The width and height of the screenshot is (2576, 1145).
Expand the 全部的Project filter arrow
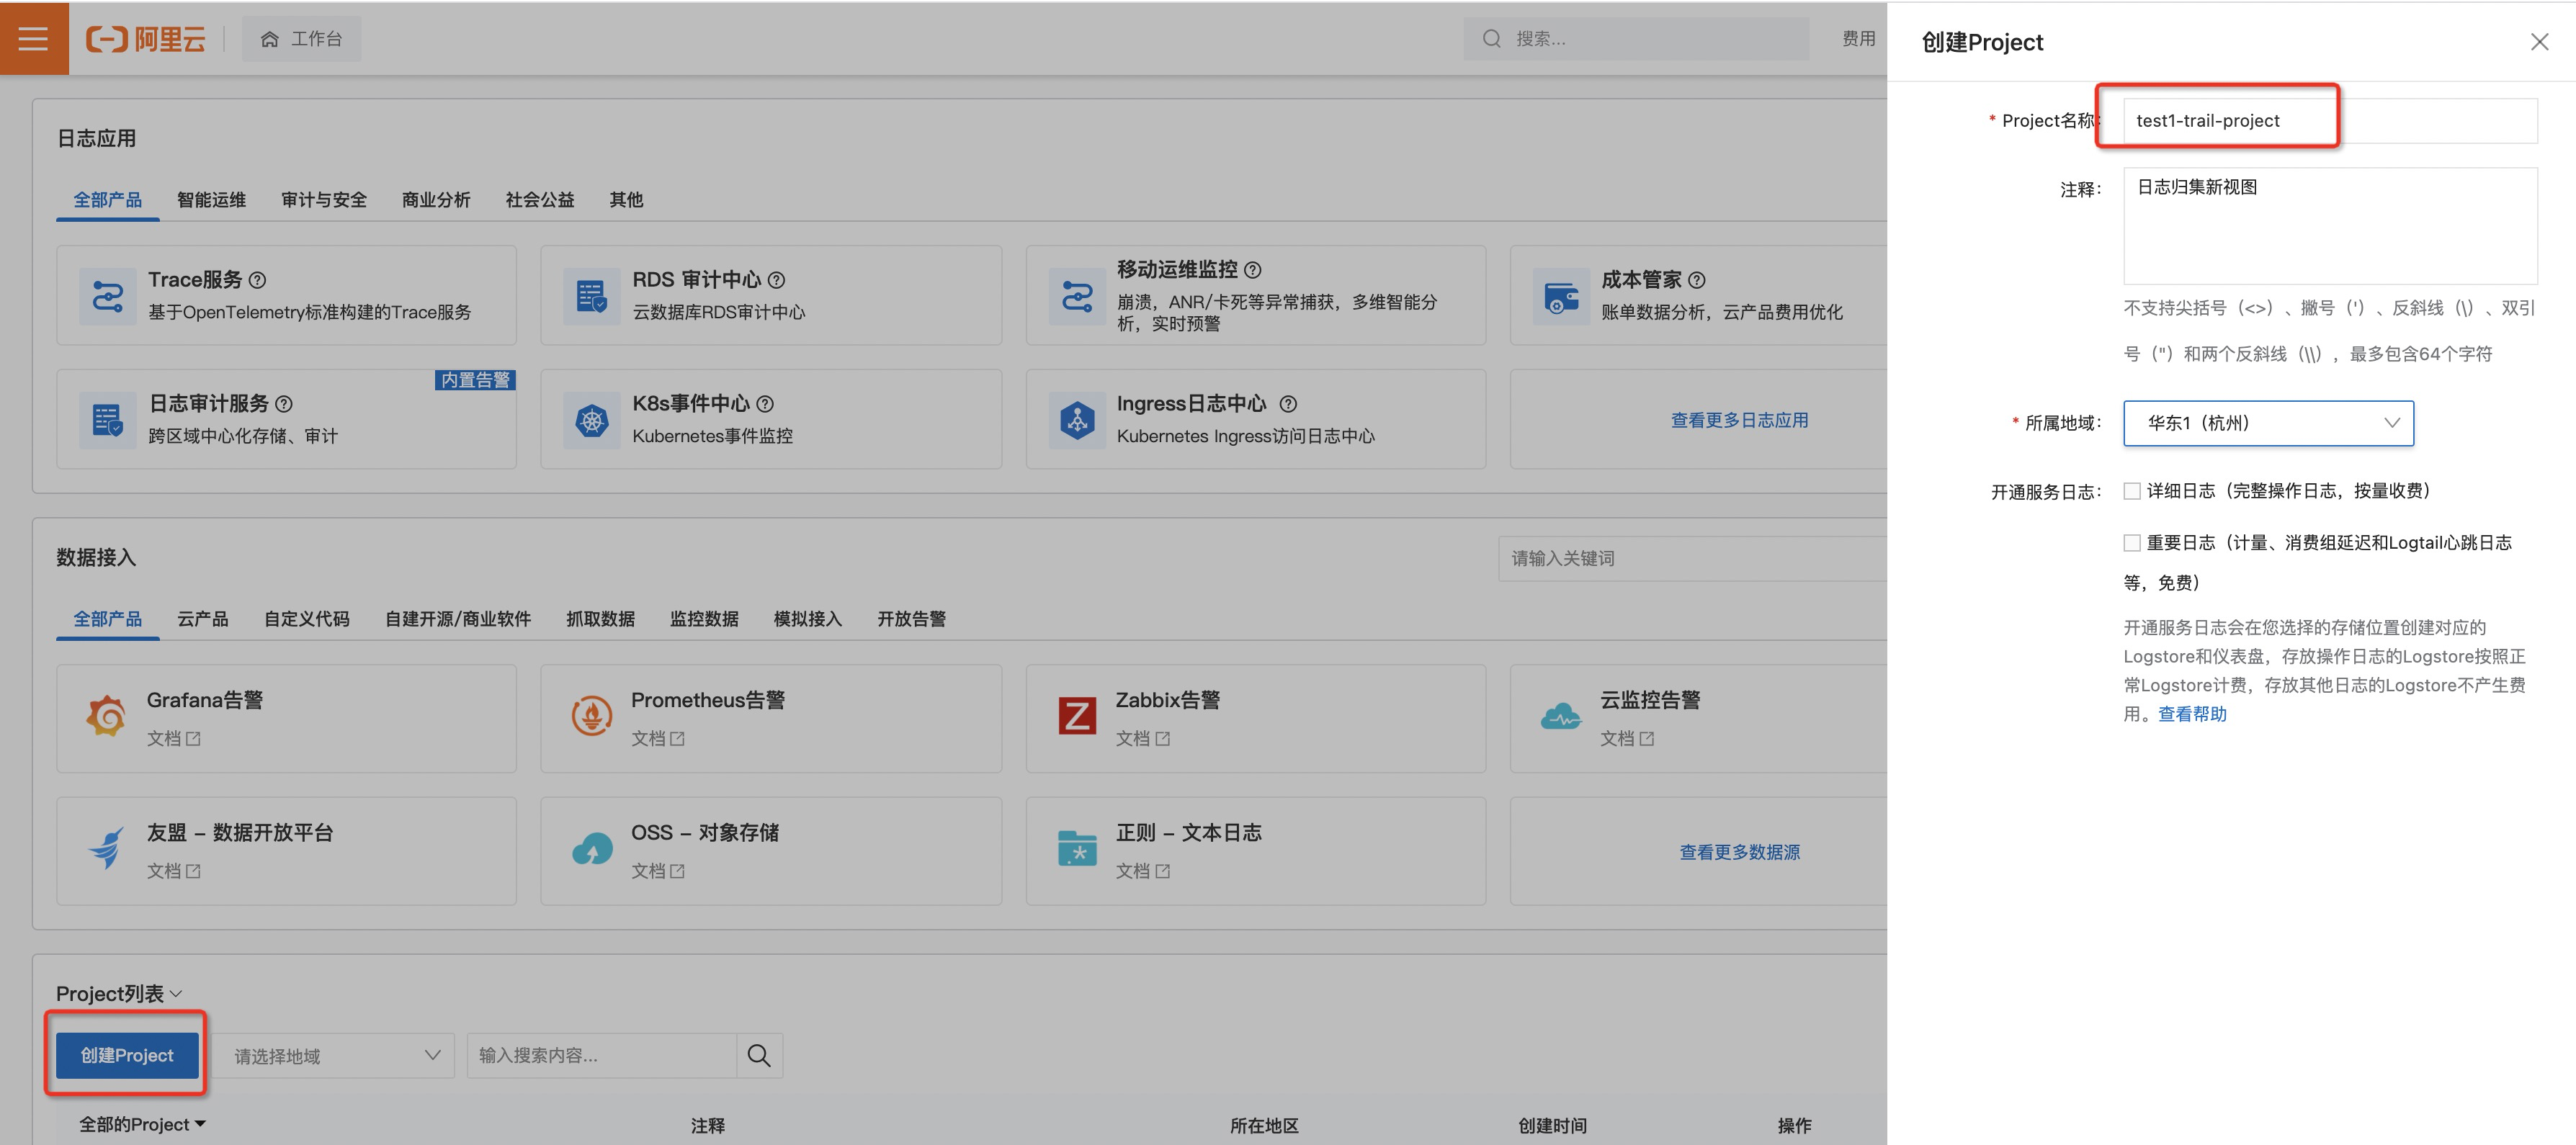tap(201, 1124)
